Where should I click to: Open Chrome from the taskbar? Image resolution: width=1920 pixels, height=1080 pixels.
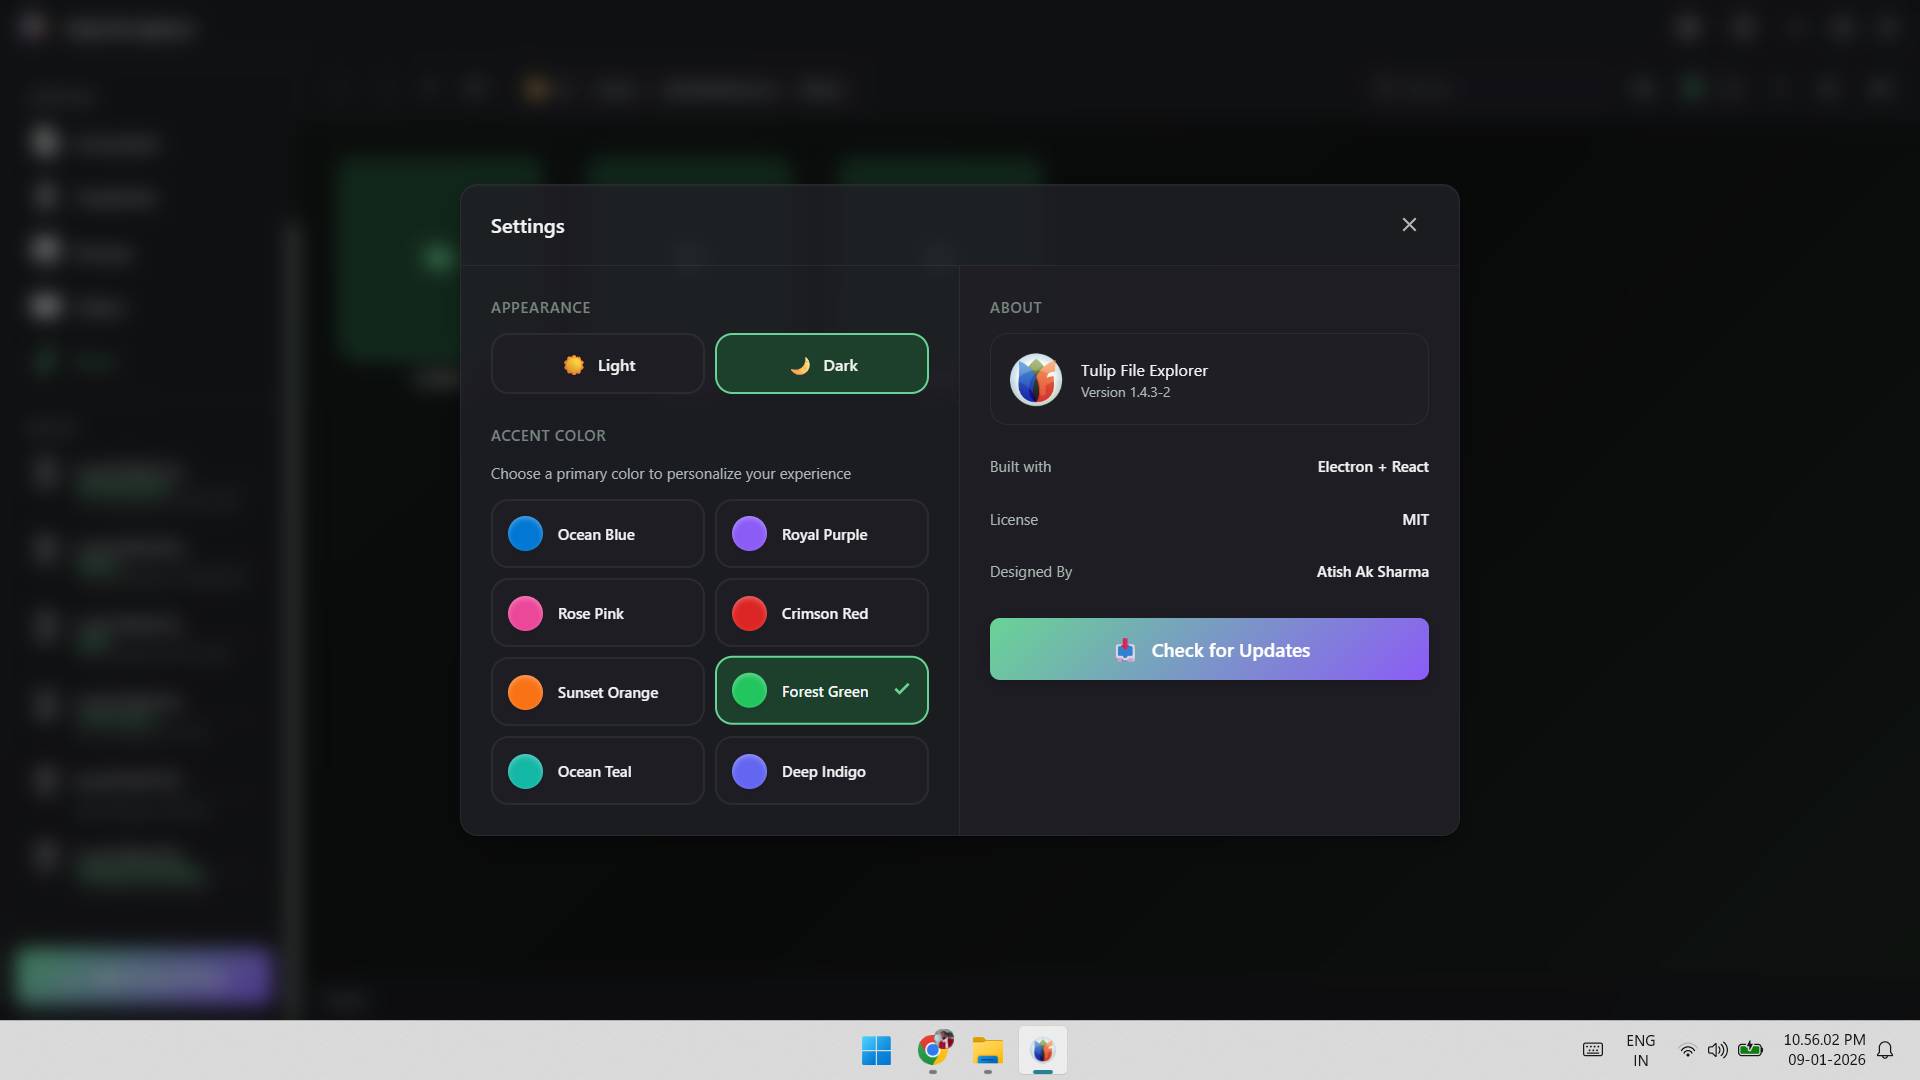932,1051
